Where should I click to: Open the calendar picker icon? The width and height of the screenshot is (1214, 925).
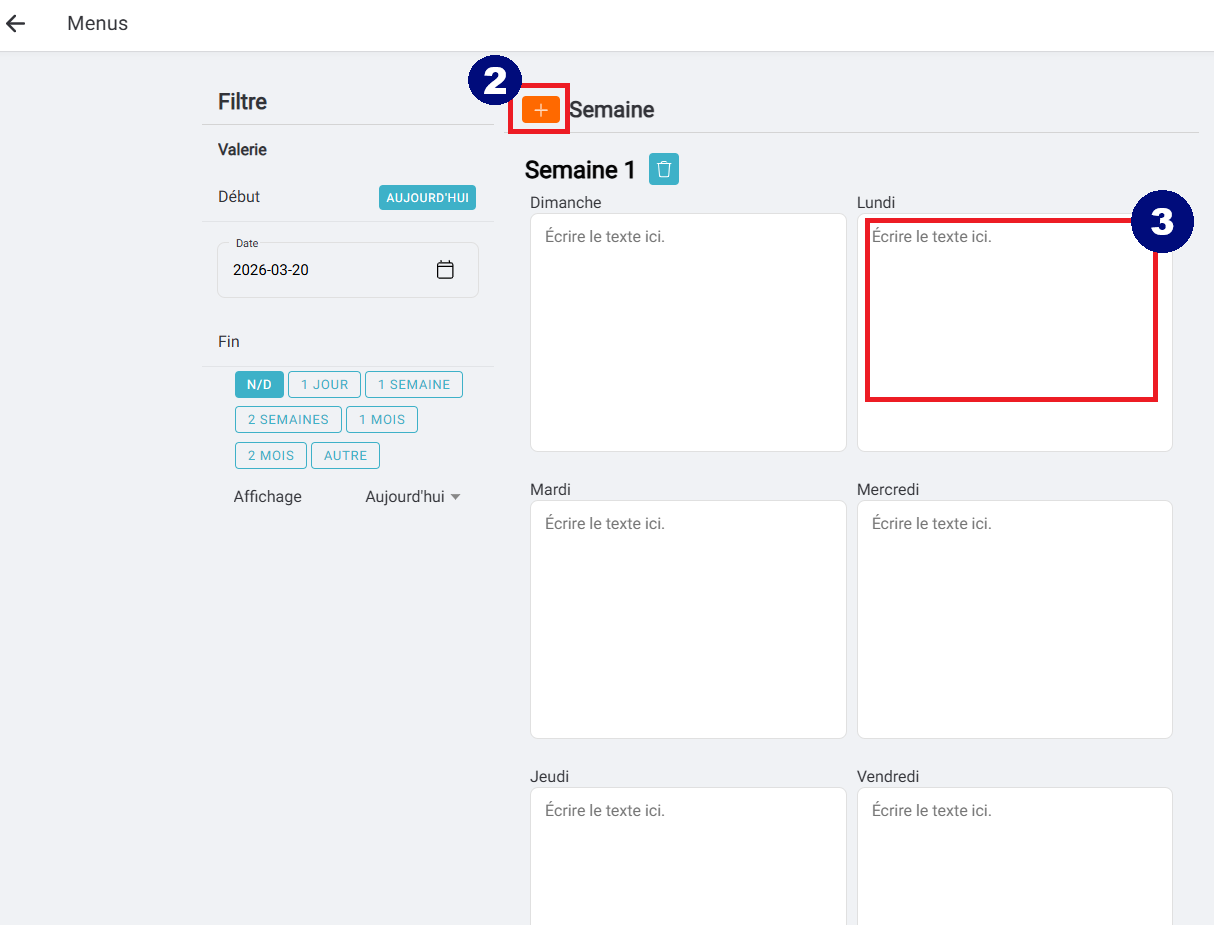445,270
